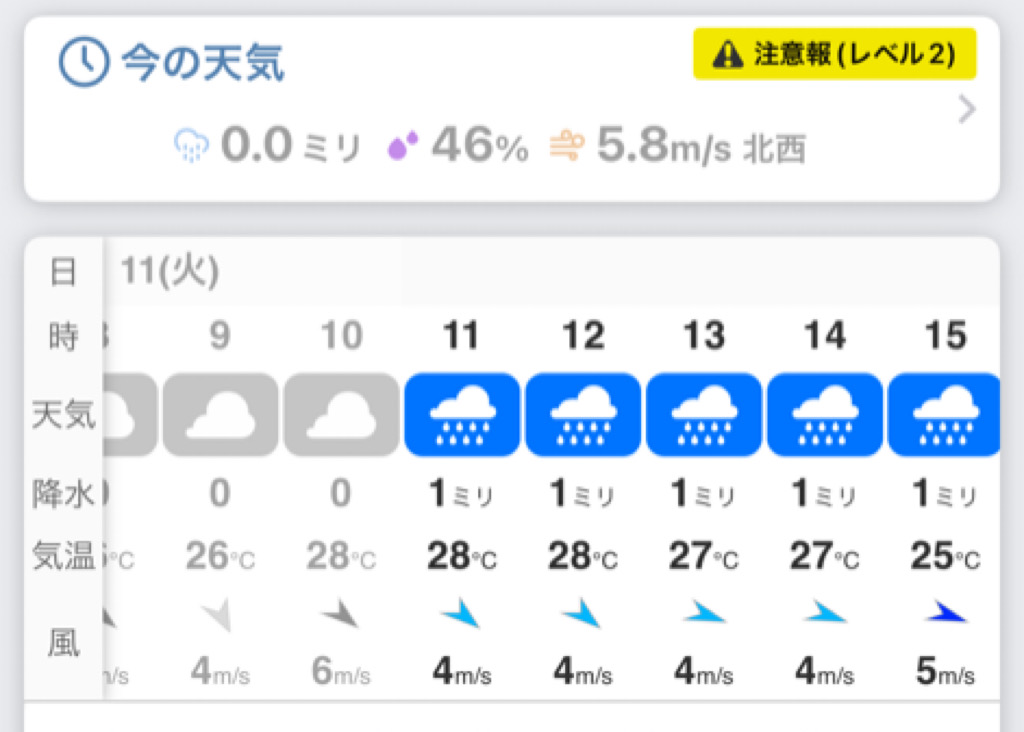Select the rainy weather icon for 15時
This screenshot has height=732, width=1024.
(x=944, y=415)
